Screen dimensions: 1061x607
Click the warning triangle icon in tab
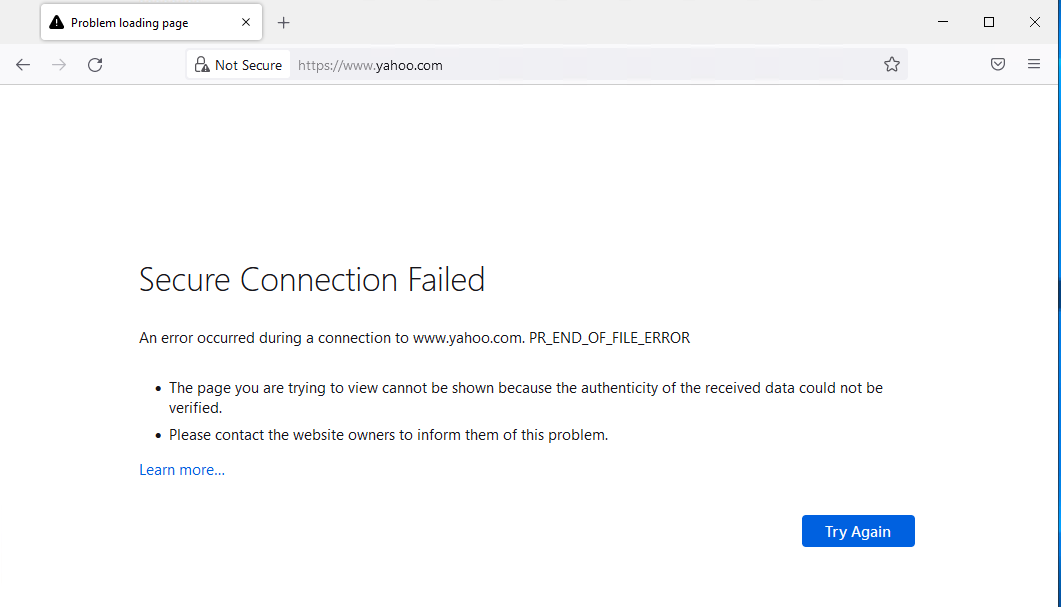57,22
